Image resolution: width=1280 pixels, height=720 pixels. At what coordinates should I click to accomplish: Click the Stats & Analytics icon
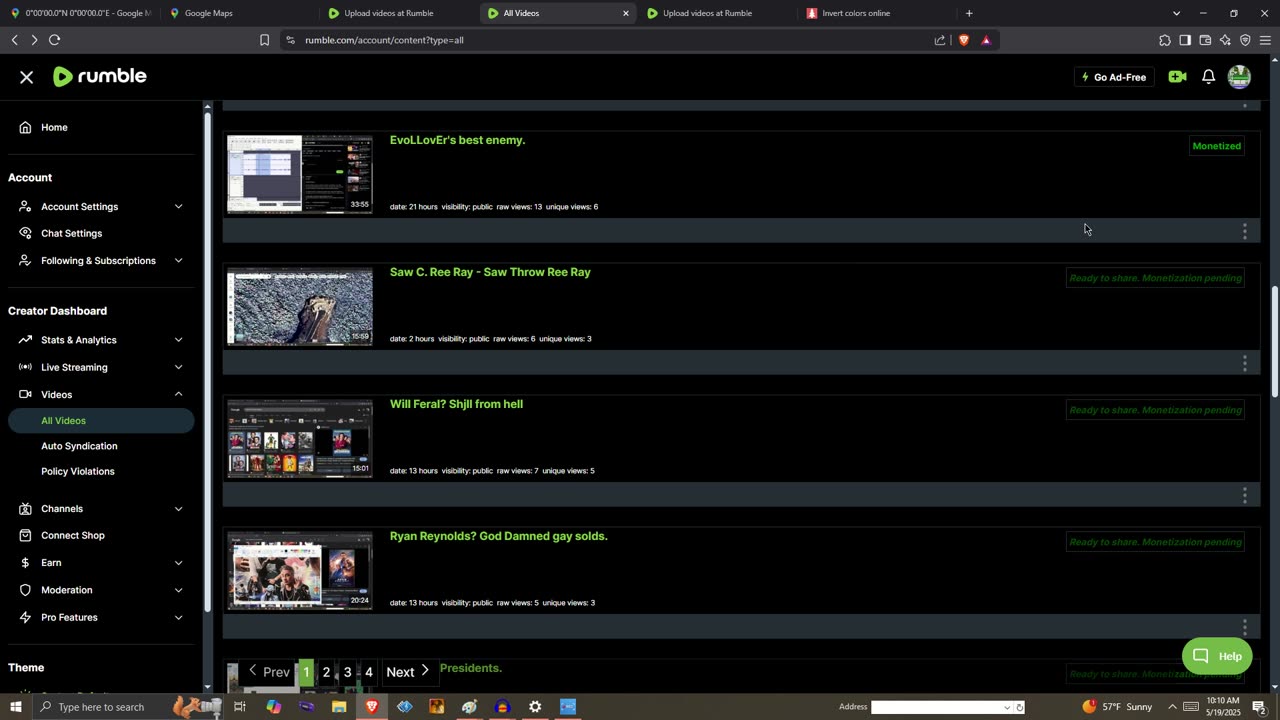pos(25,340)
